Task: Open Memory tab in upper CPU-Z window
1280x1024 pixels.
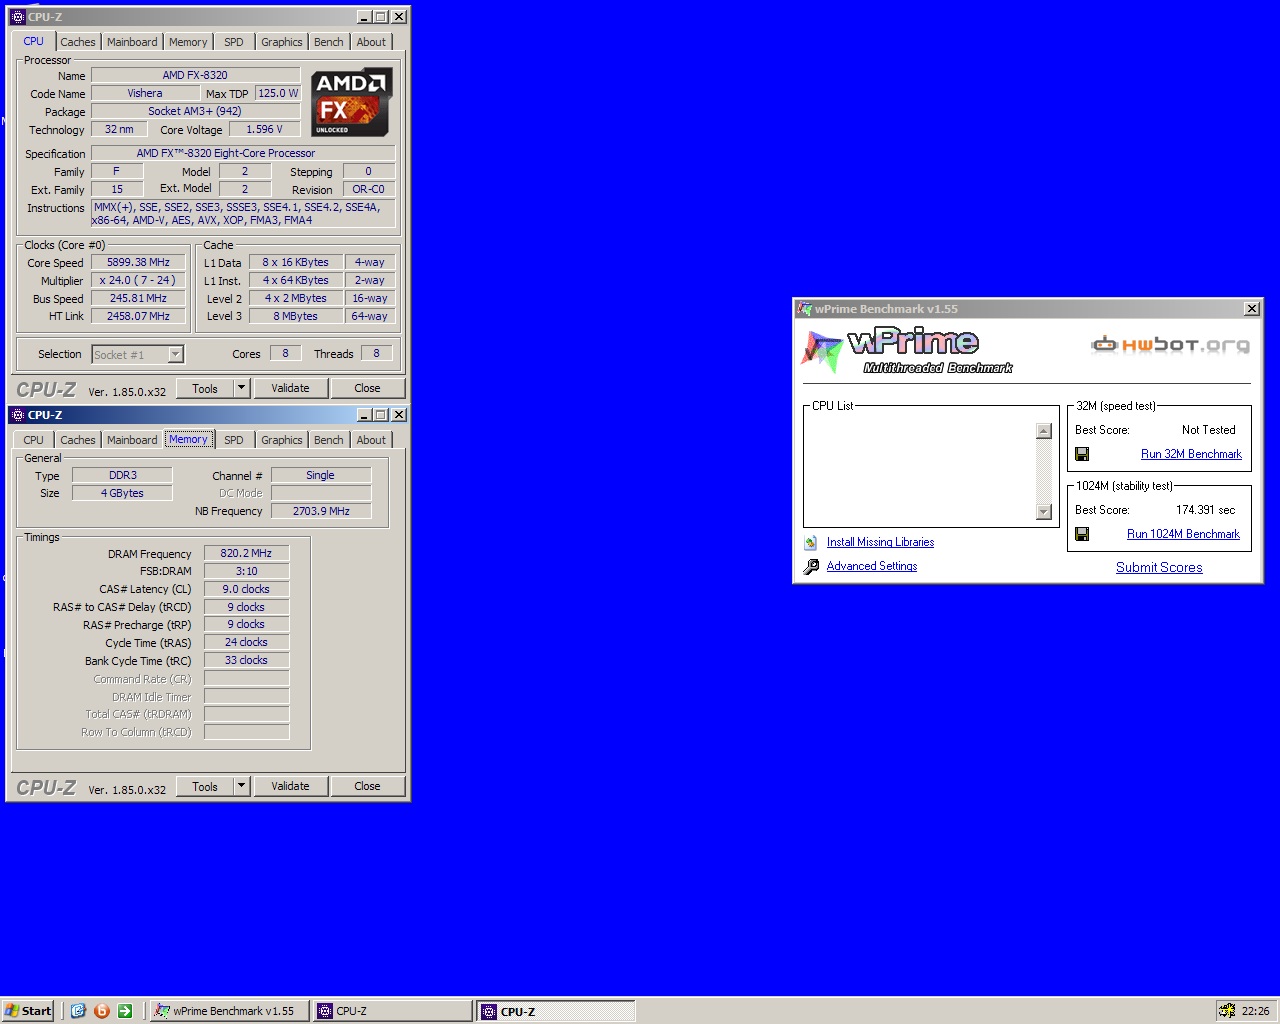Action: 188,42
